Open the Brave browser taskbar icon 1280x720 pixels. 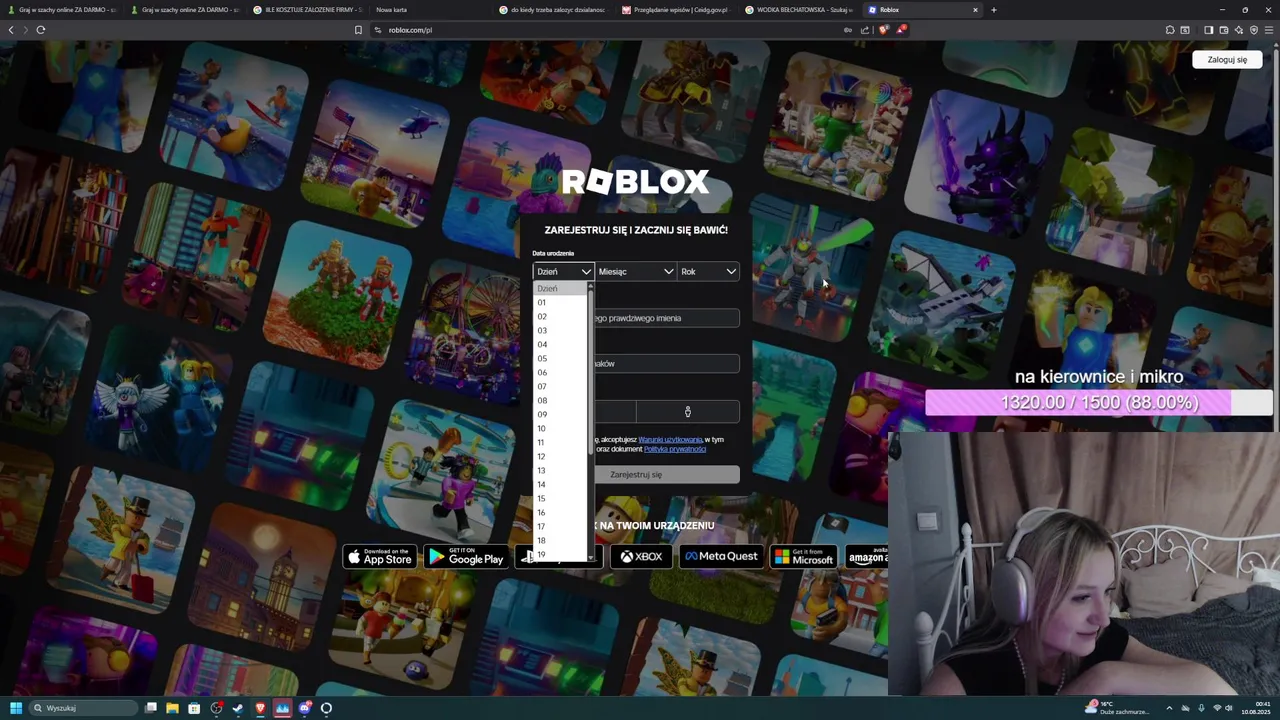click(x=260, y=708)
